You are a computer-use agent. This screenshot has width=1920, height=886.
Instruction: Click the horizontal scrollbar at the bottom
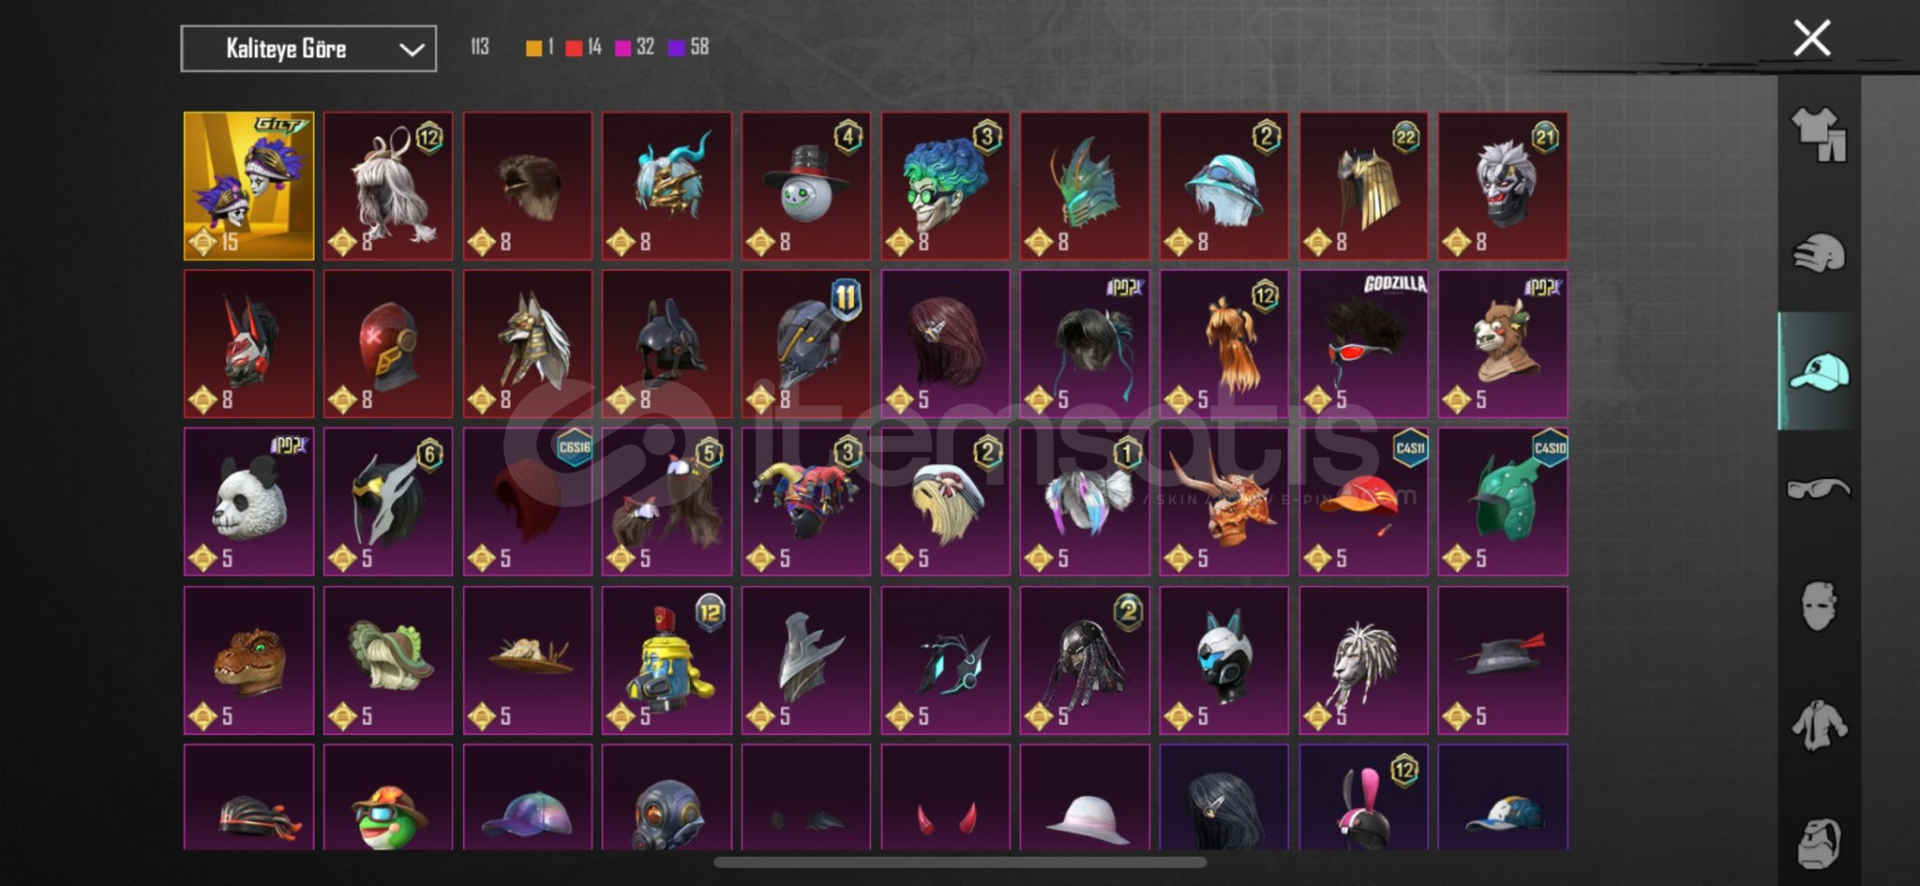pos(960,862)
